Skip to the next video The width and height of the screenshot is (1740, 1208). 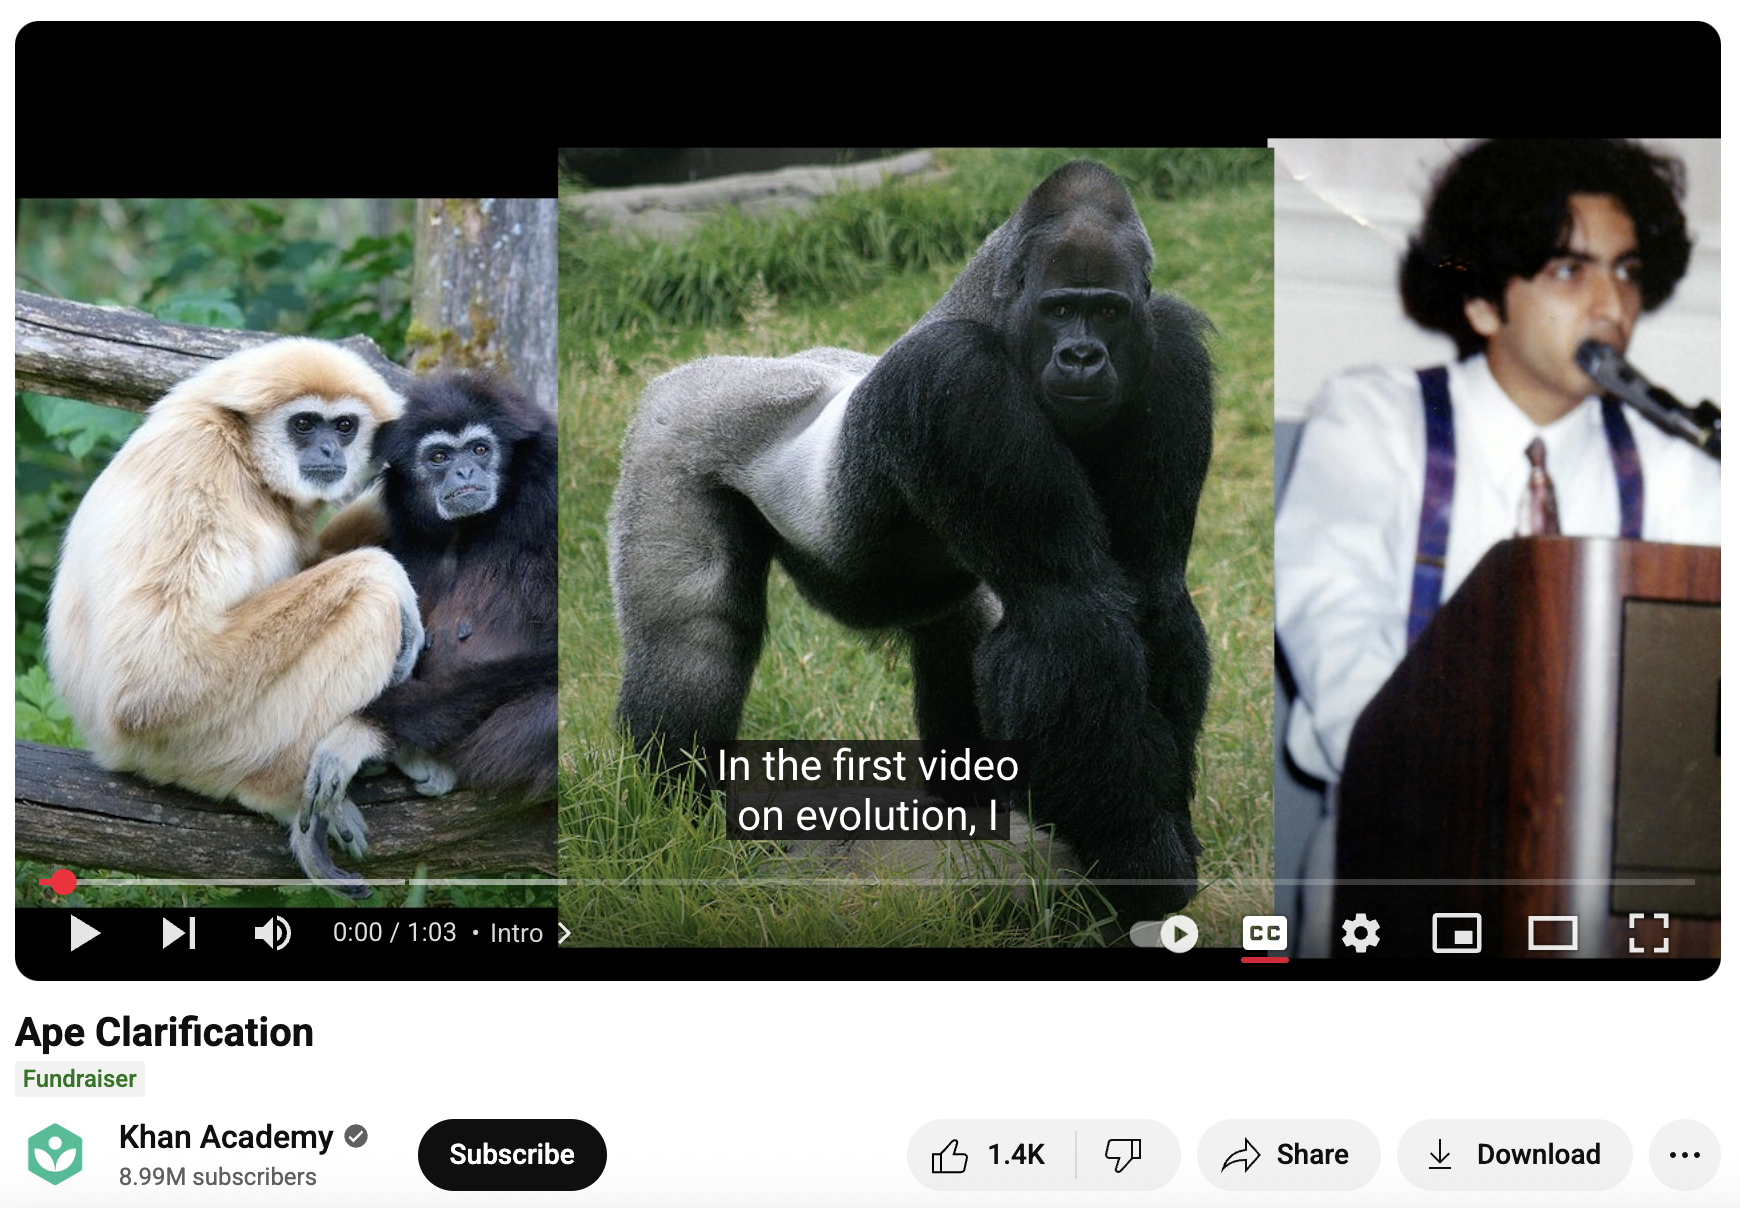(x=178, y=933)
